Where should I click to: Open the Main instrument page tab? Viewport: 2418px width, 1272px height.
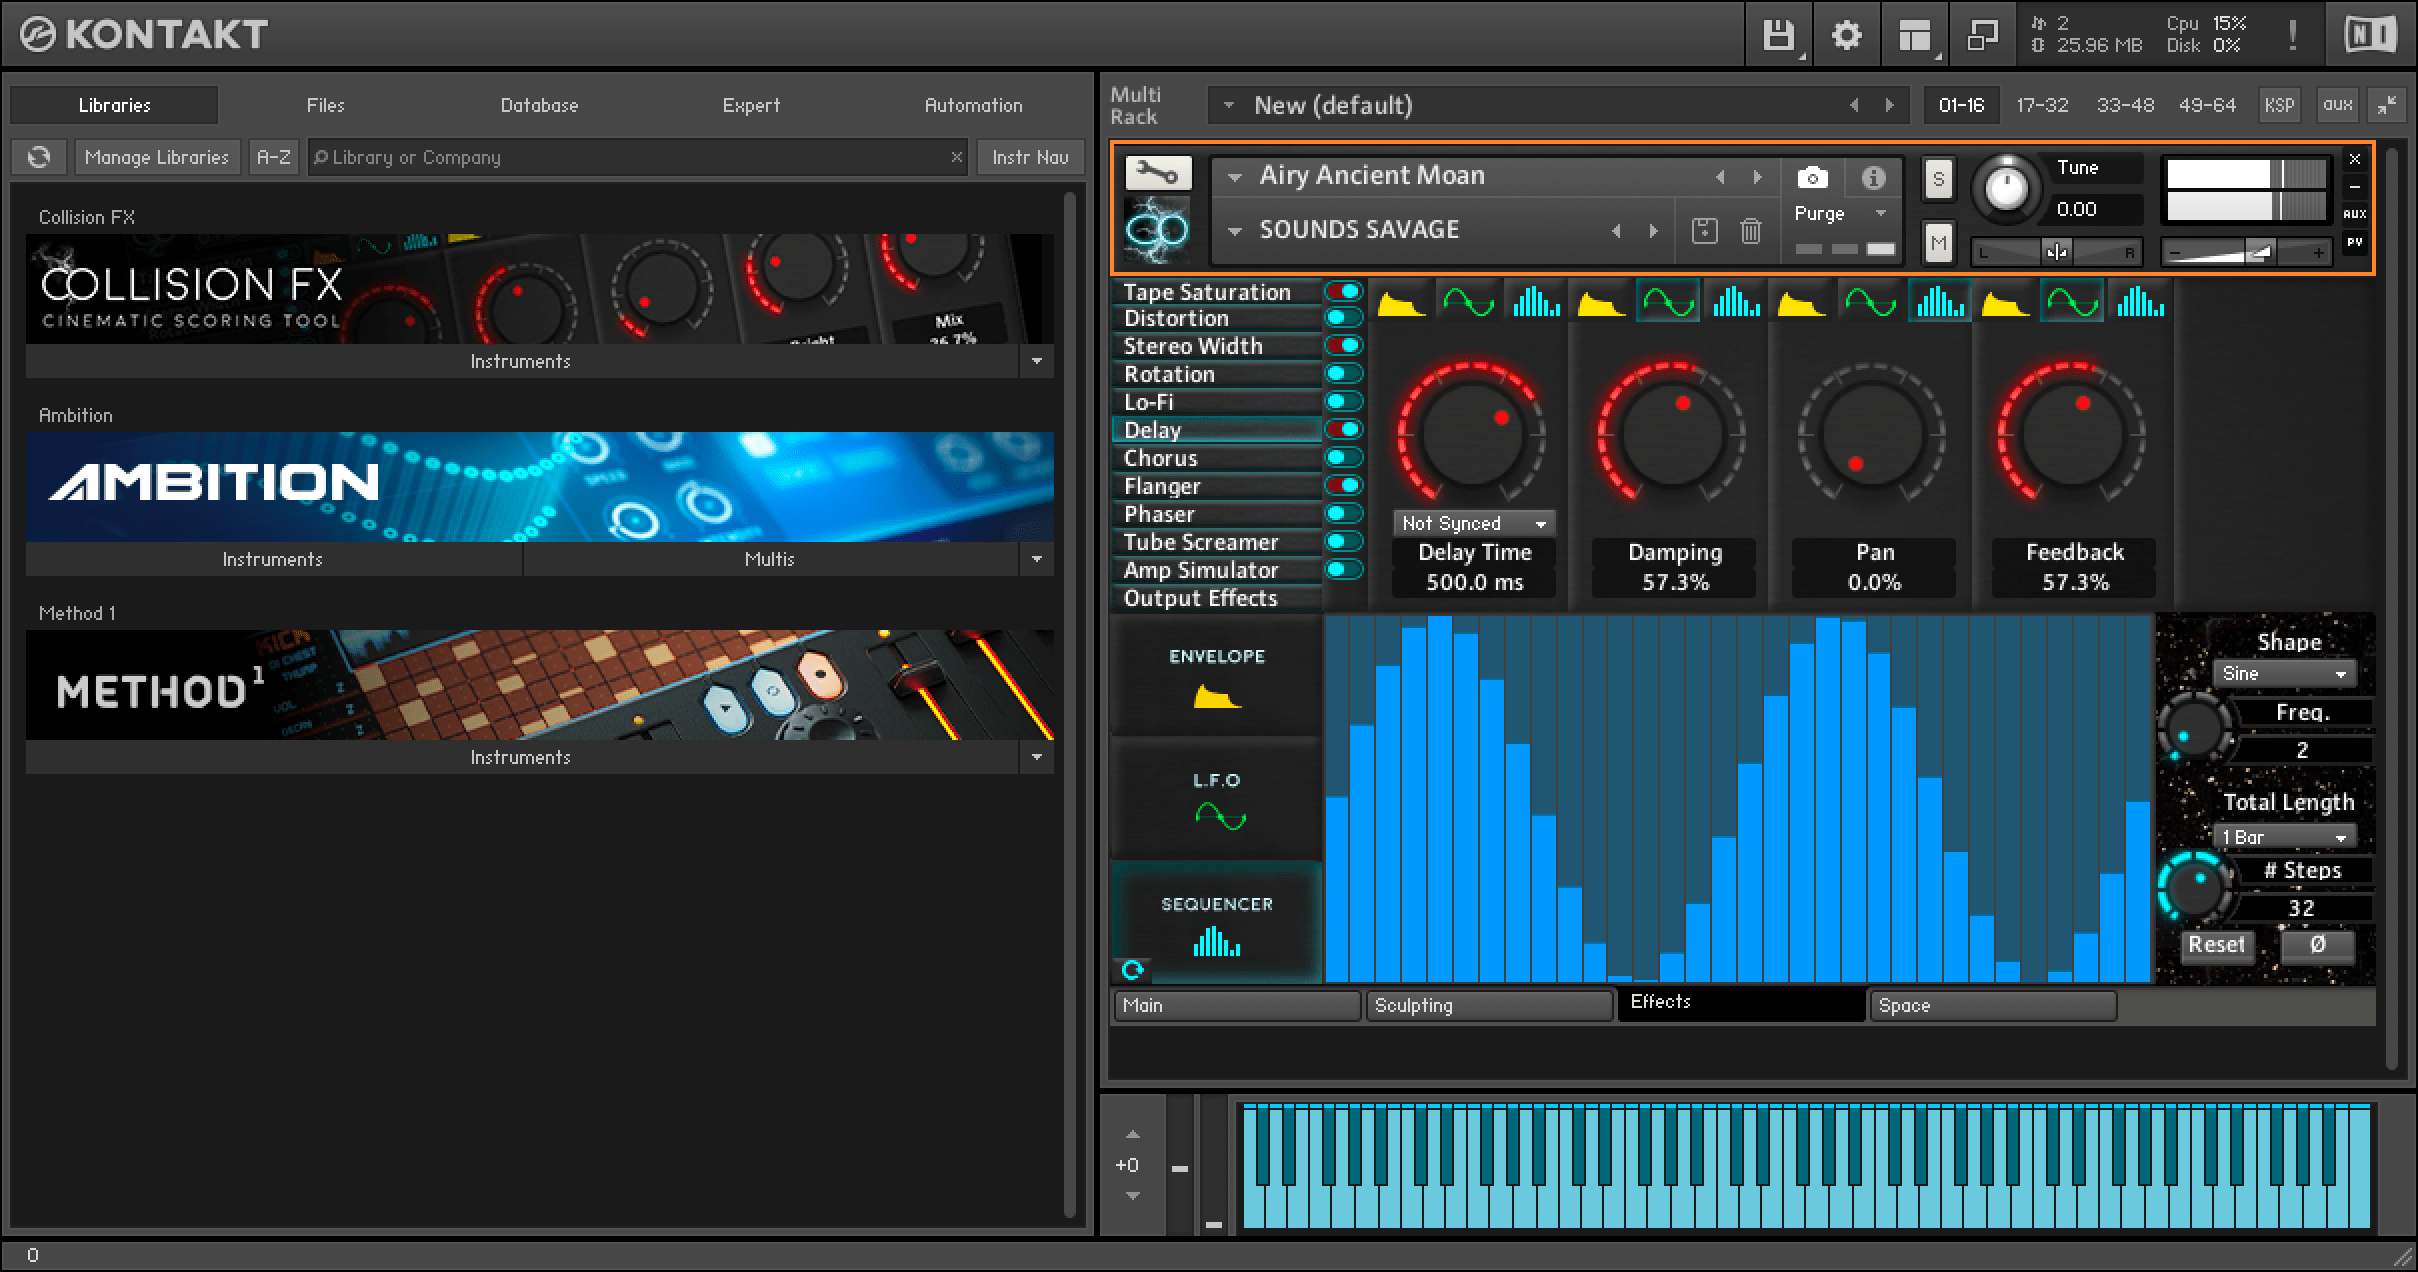click(1237, 1005)
